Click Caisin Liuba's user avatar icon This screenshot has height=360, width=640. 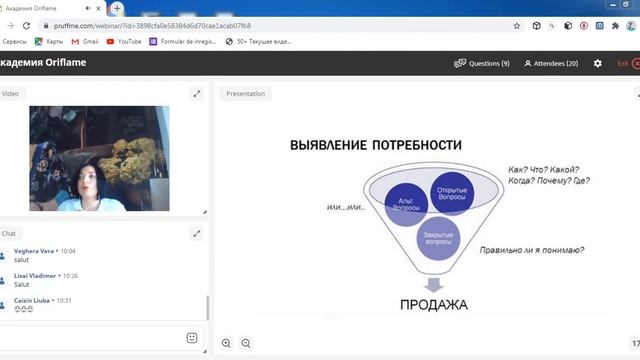pos(2,305)
